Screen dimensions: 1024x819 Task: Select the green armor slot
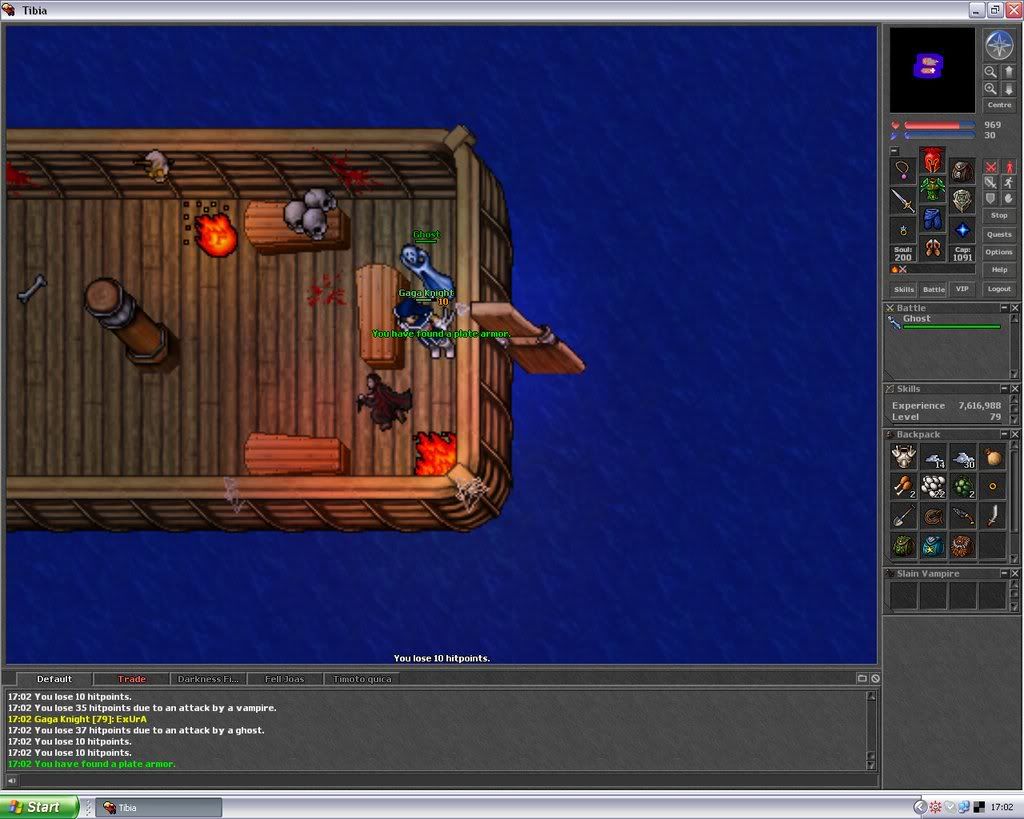(x=932, y=190)
